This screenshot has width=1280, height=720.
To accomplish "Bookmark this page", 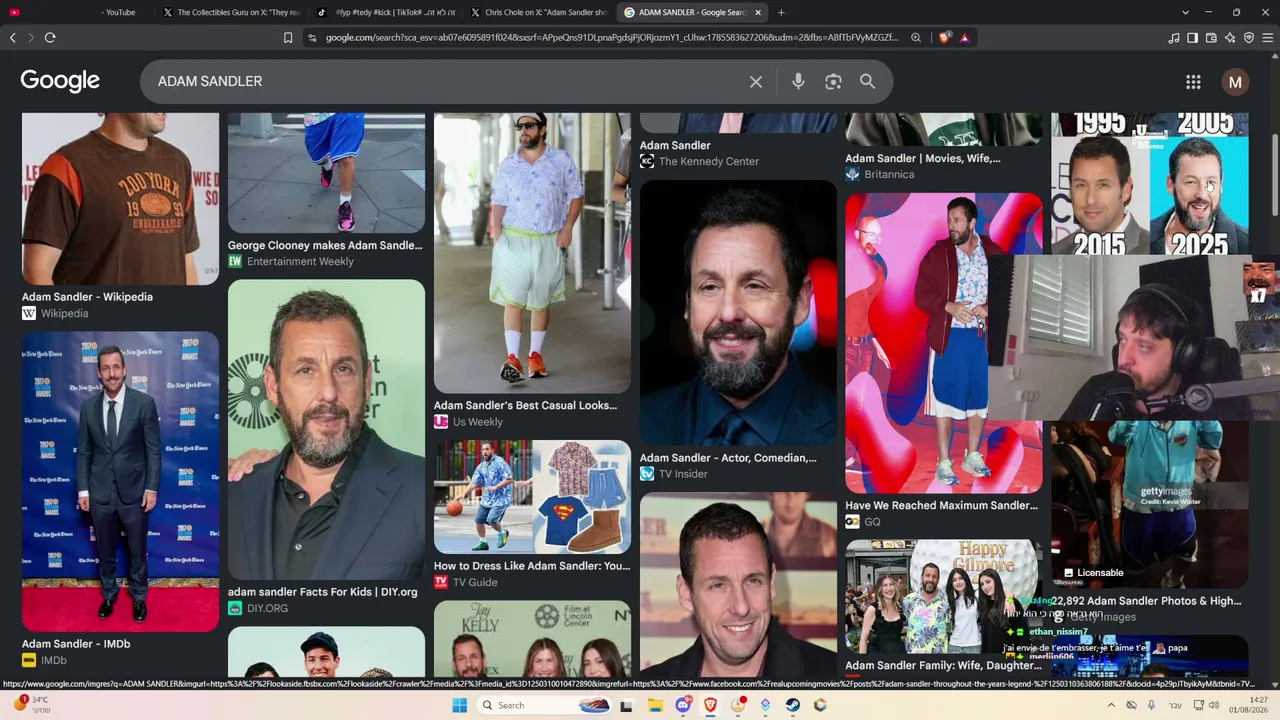I will (288, 38).
